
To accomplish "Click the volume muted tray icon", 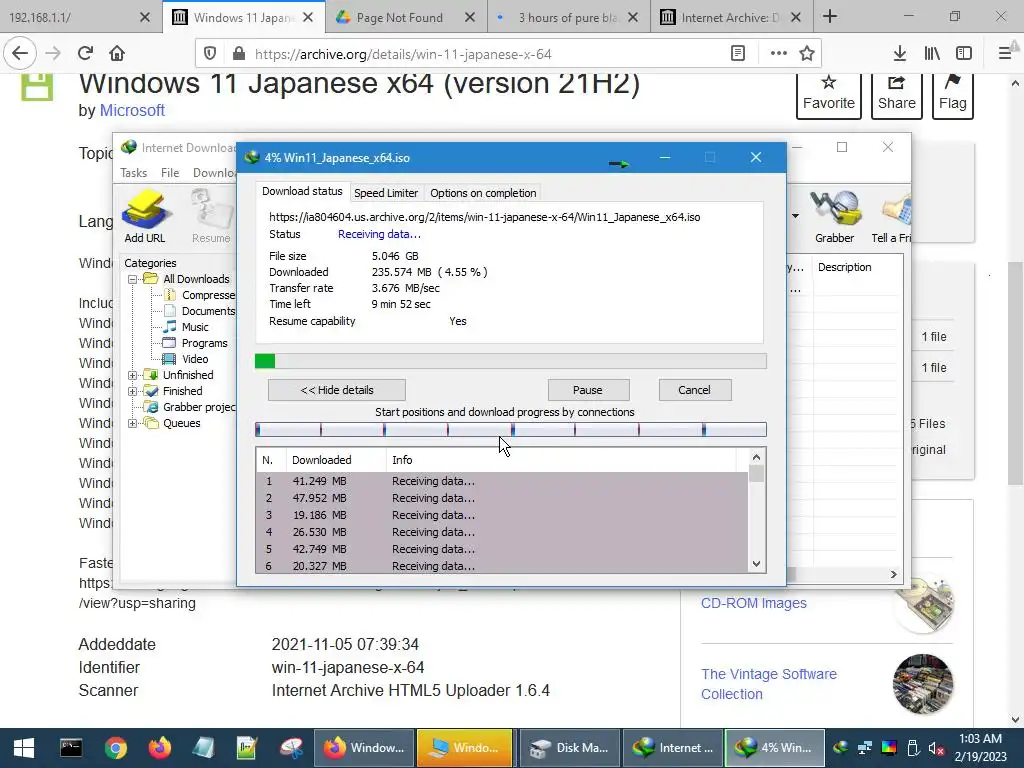I will point(936,748).
